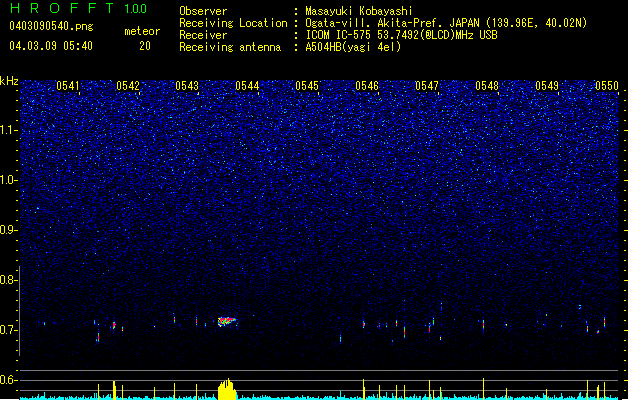Click the Receiving antenna label
The image size is (629, 400).
point(230,47)
